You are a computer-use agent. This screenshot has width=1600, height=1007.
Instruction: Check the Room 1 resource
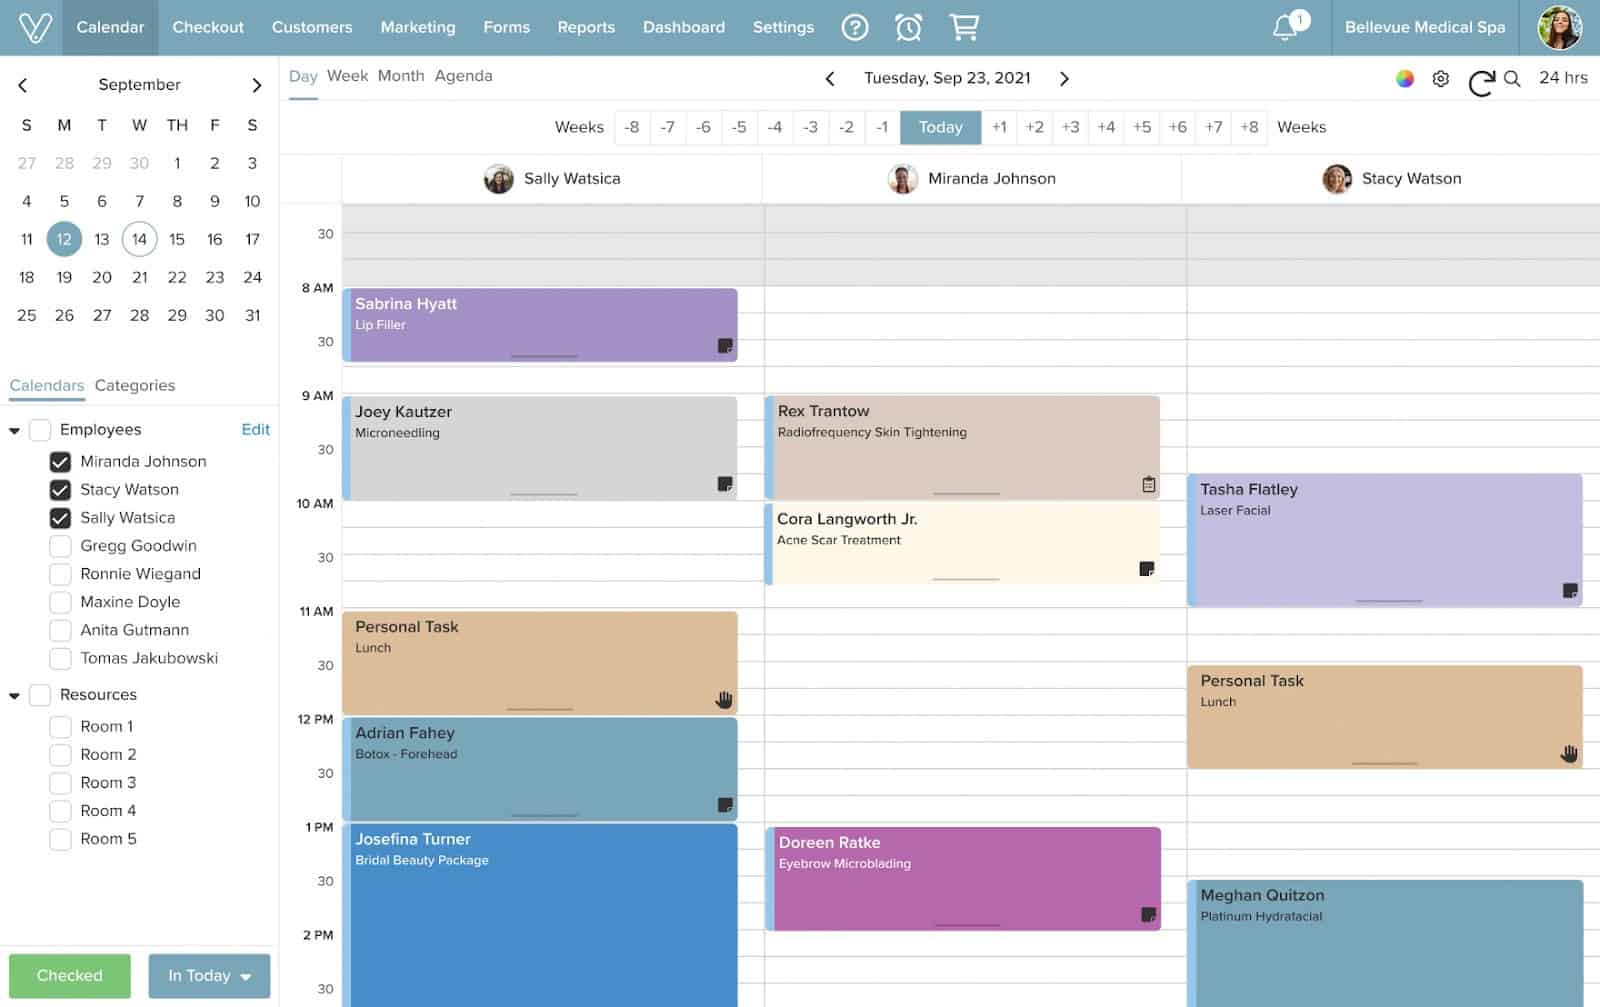coord(60,727)
